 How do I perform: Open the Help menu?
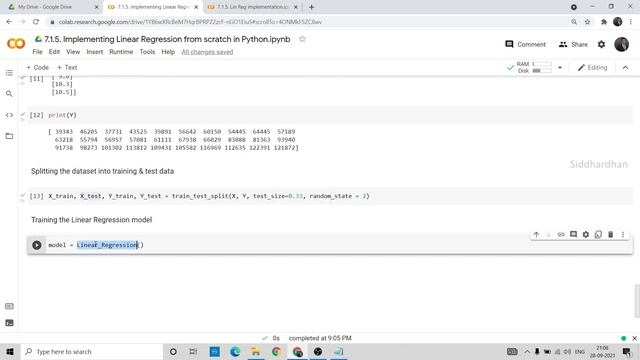[168, 52]
